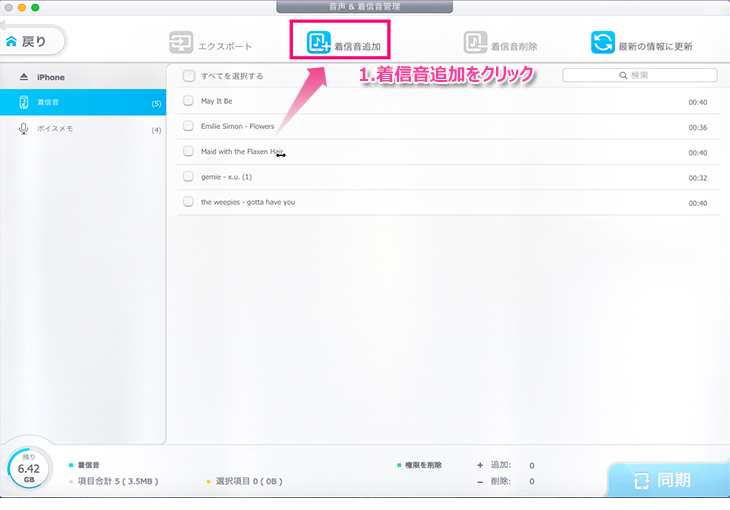Select checkbox for Maid with the Flaxen Hair
The image size is (730, 510).
(x=188, y=151)
